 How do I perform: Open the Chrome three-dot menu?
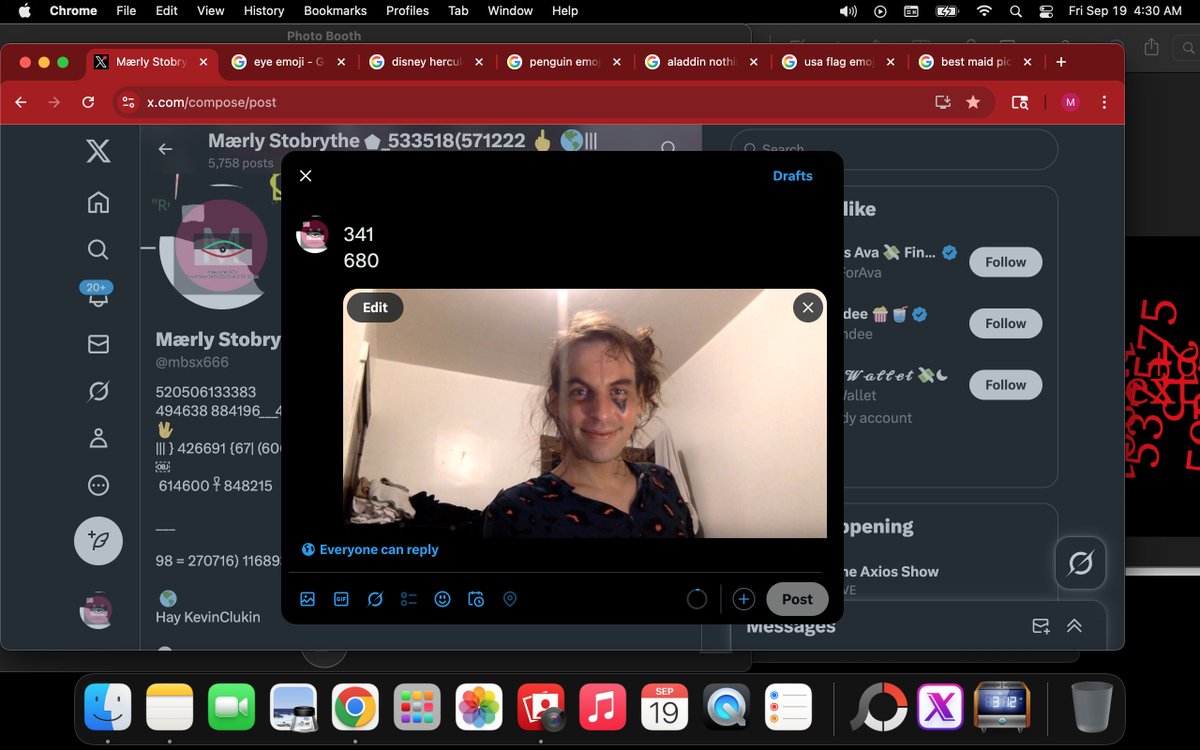pos(1103,101)
